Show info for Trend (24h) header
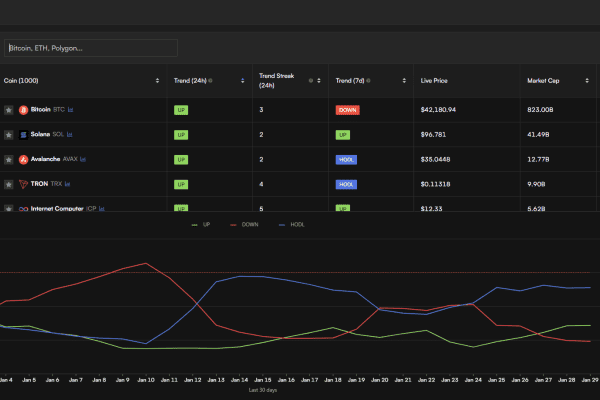 pos(210,81)
